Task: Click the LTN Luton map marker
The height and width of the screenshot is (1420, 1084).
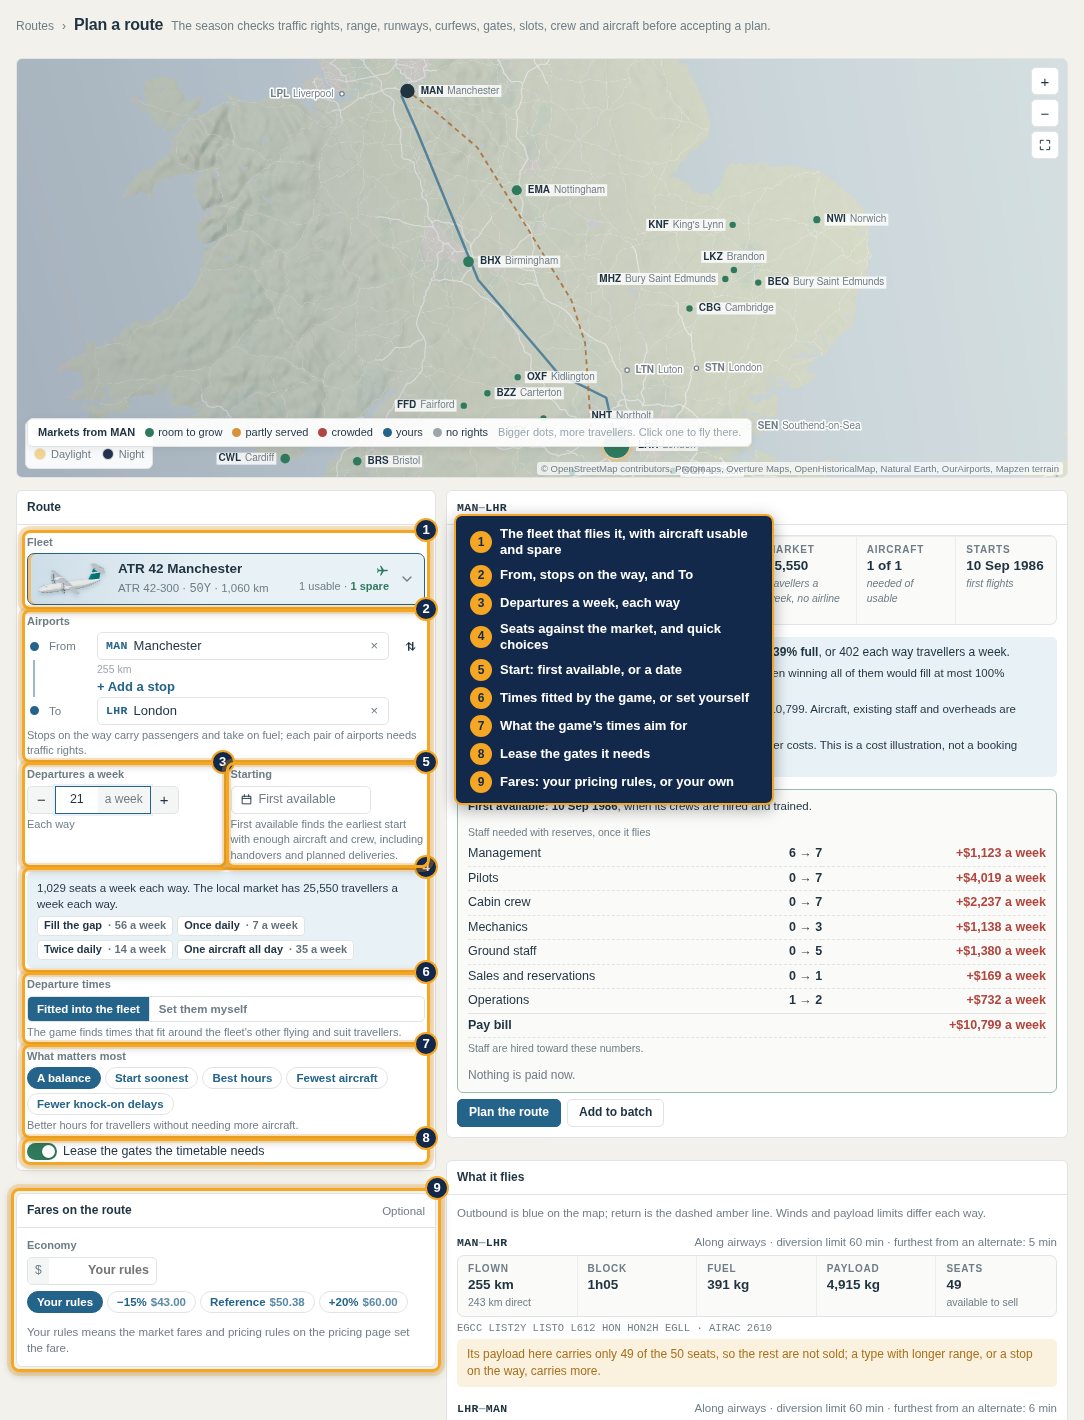Action: pos(627,370)
